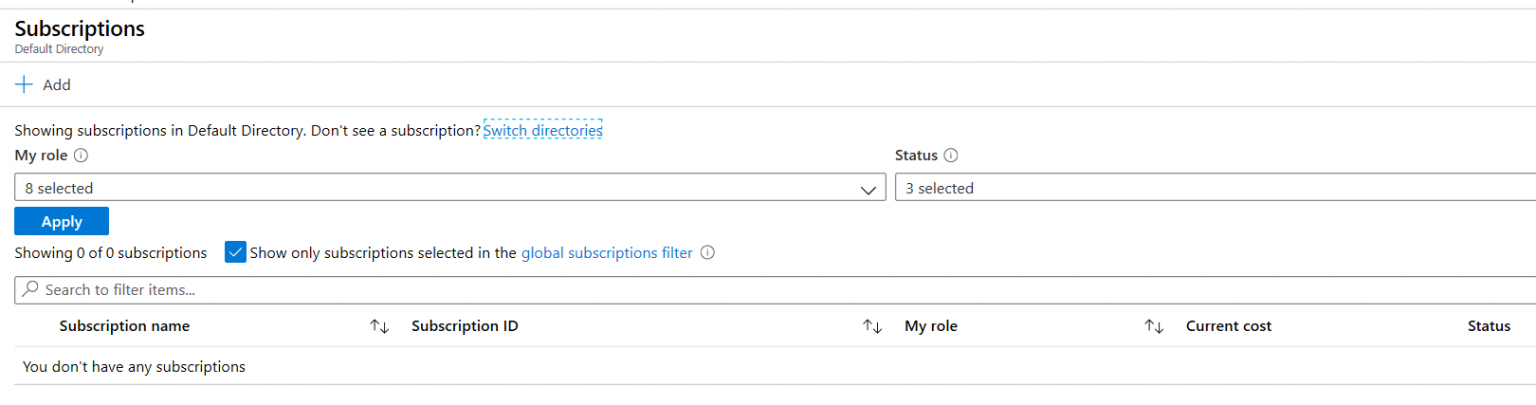Open the Status 3 selected dropdown

[1215, 188]
